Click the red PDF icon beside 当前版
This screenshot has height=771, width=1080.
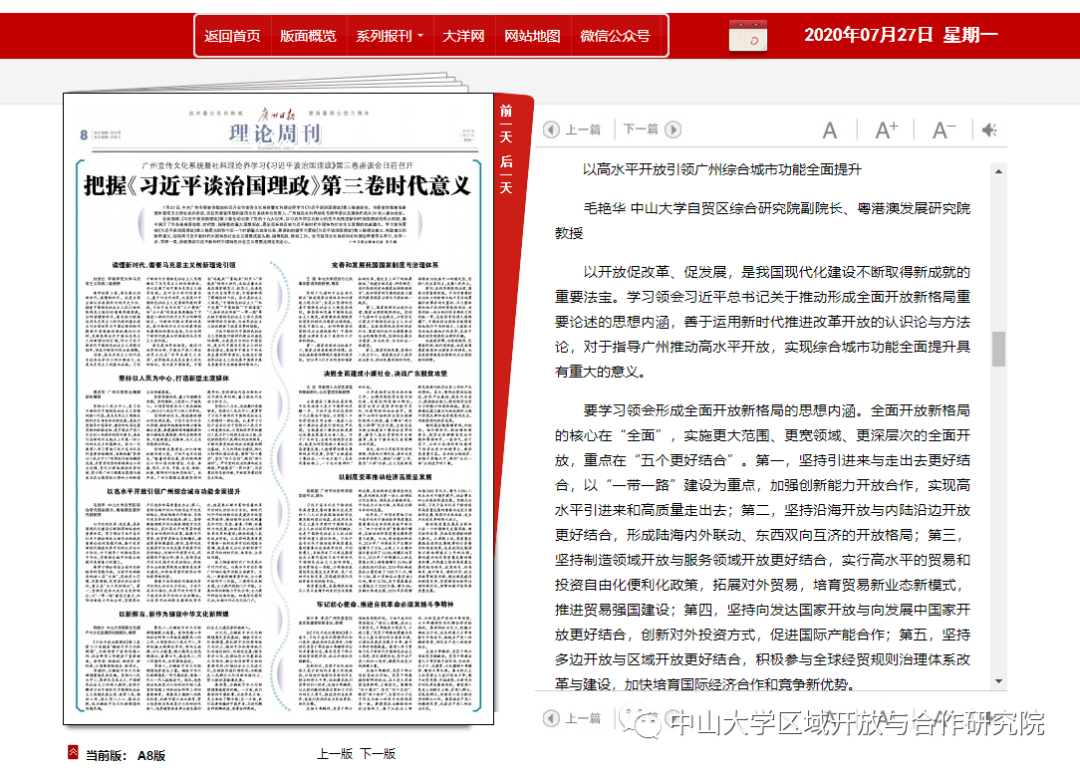coord(73,752)
